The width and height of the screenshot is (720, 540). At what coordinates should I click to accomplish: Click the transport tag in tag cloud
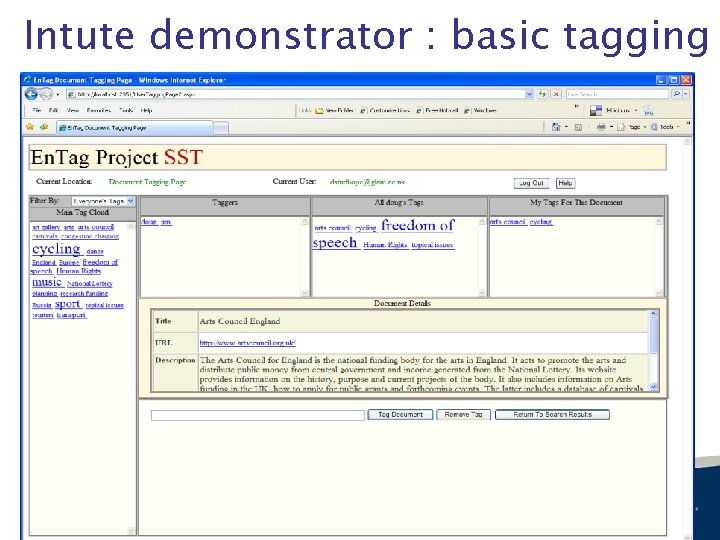pyautogui.click(x=72, y=315)
